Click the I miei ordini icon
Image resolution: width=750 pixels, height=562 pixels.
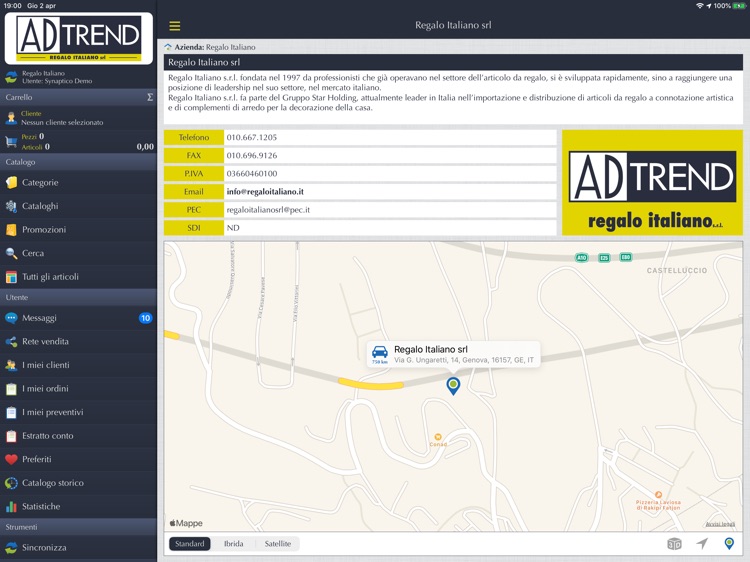click(11, 389)
